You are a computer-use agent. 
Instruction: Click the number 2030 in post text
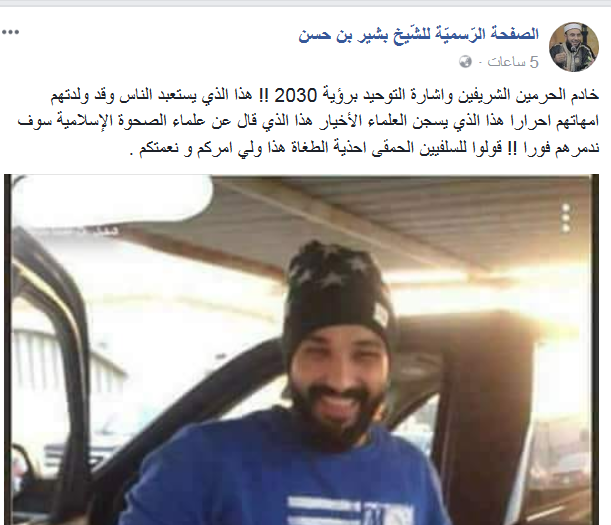pos(295,95)
